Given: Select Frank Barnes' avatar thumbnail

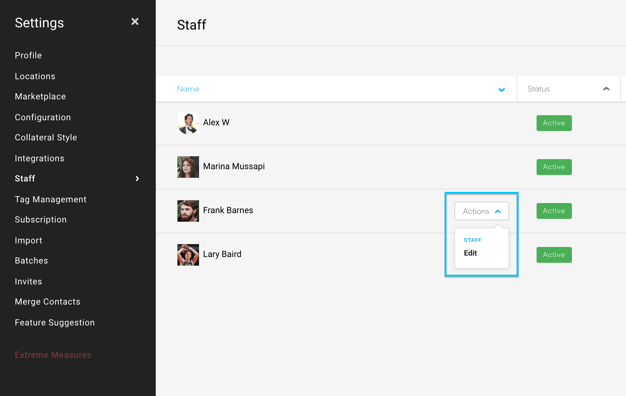Looking at the screenshot, I should click(x=188, y=211).
